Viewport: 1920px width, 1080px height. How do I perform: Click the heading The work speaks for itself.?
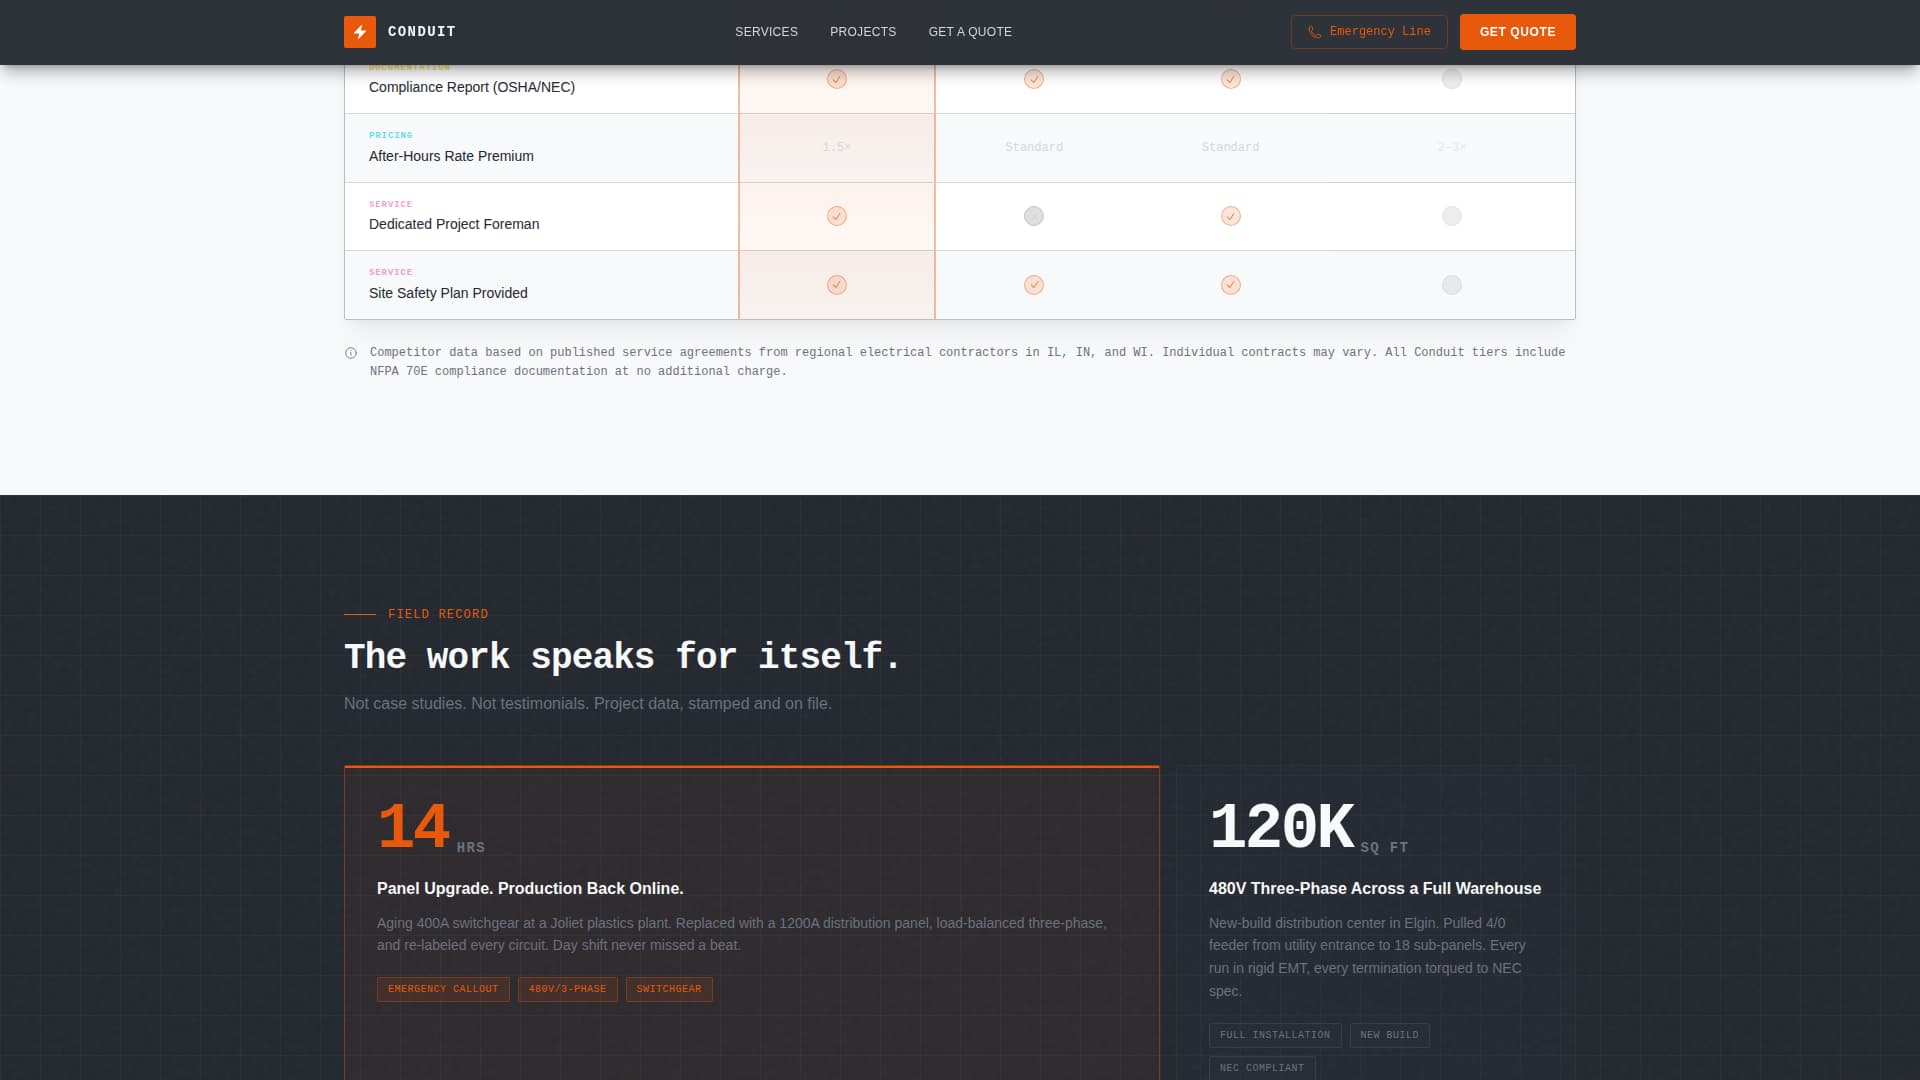(x=622, y=656)
